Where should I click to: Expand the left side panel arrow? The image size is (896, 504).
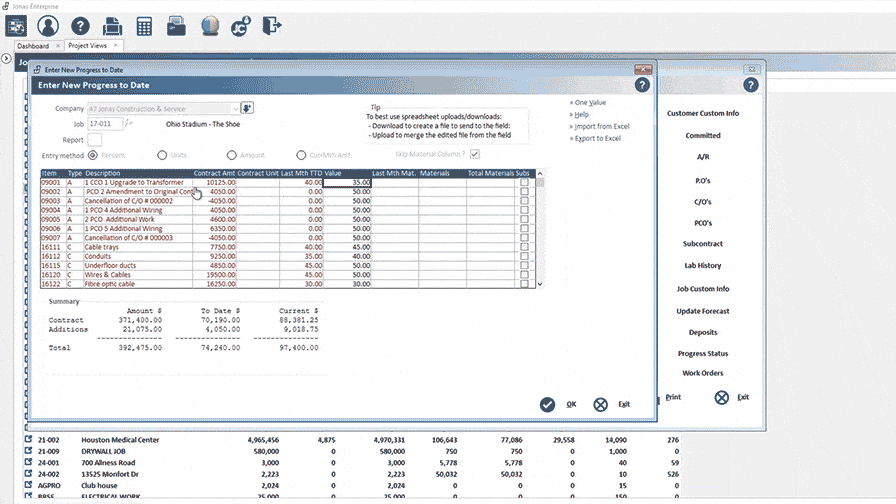tap(6, 58)
